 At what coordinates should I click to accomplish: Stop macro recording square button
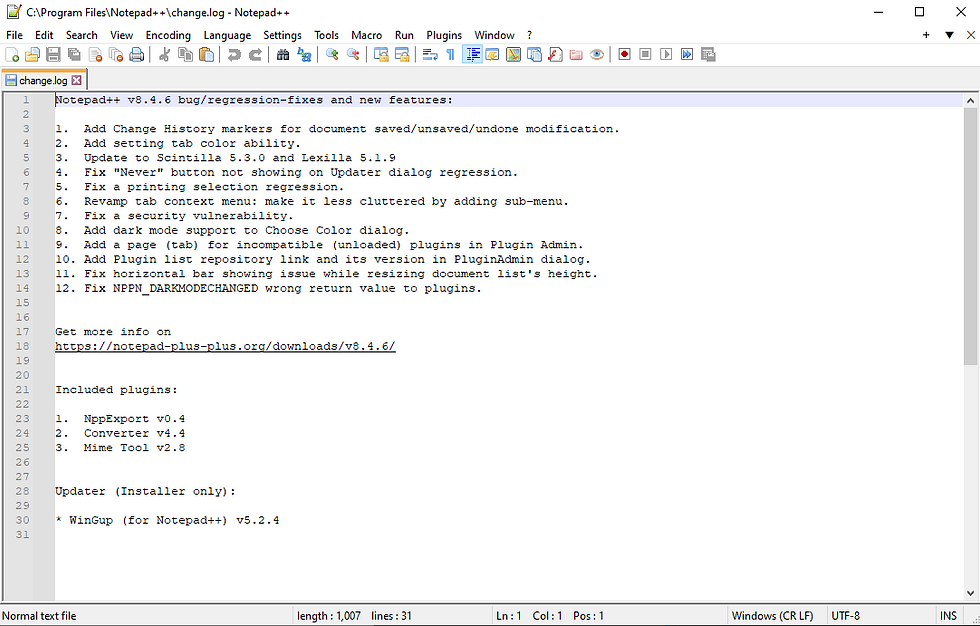click(x=646, y=55)
